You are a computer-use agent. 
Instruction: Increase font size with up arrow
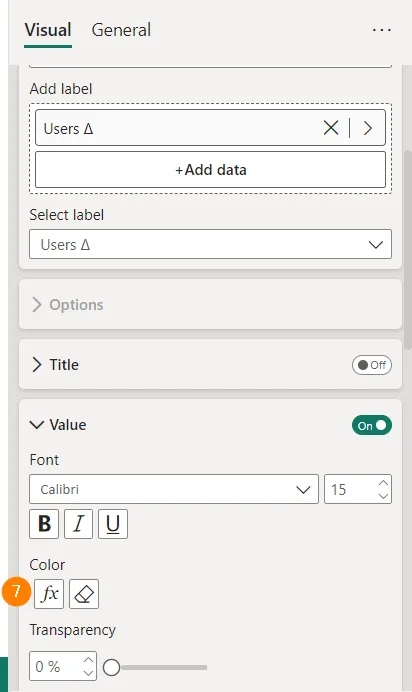(x=383, y=483)
